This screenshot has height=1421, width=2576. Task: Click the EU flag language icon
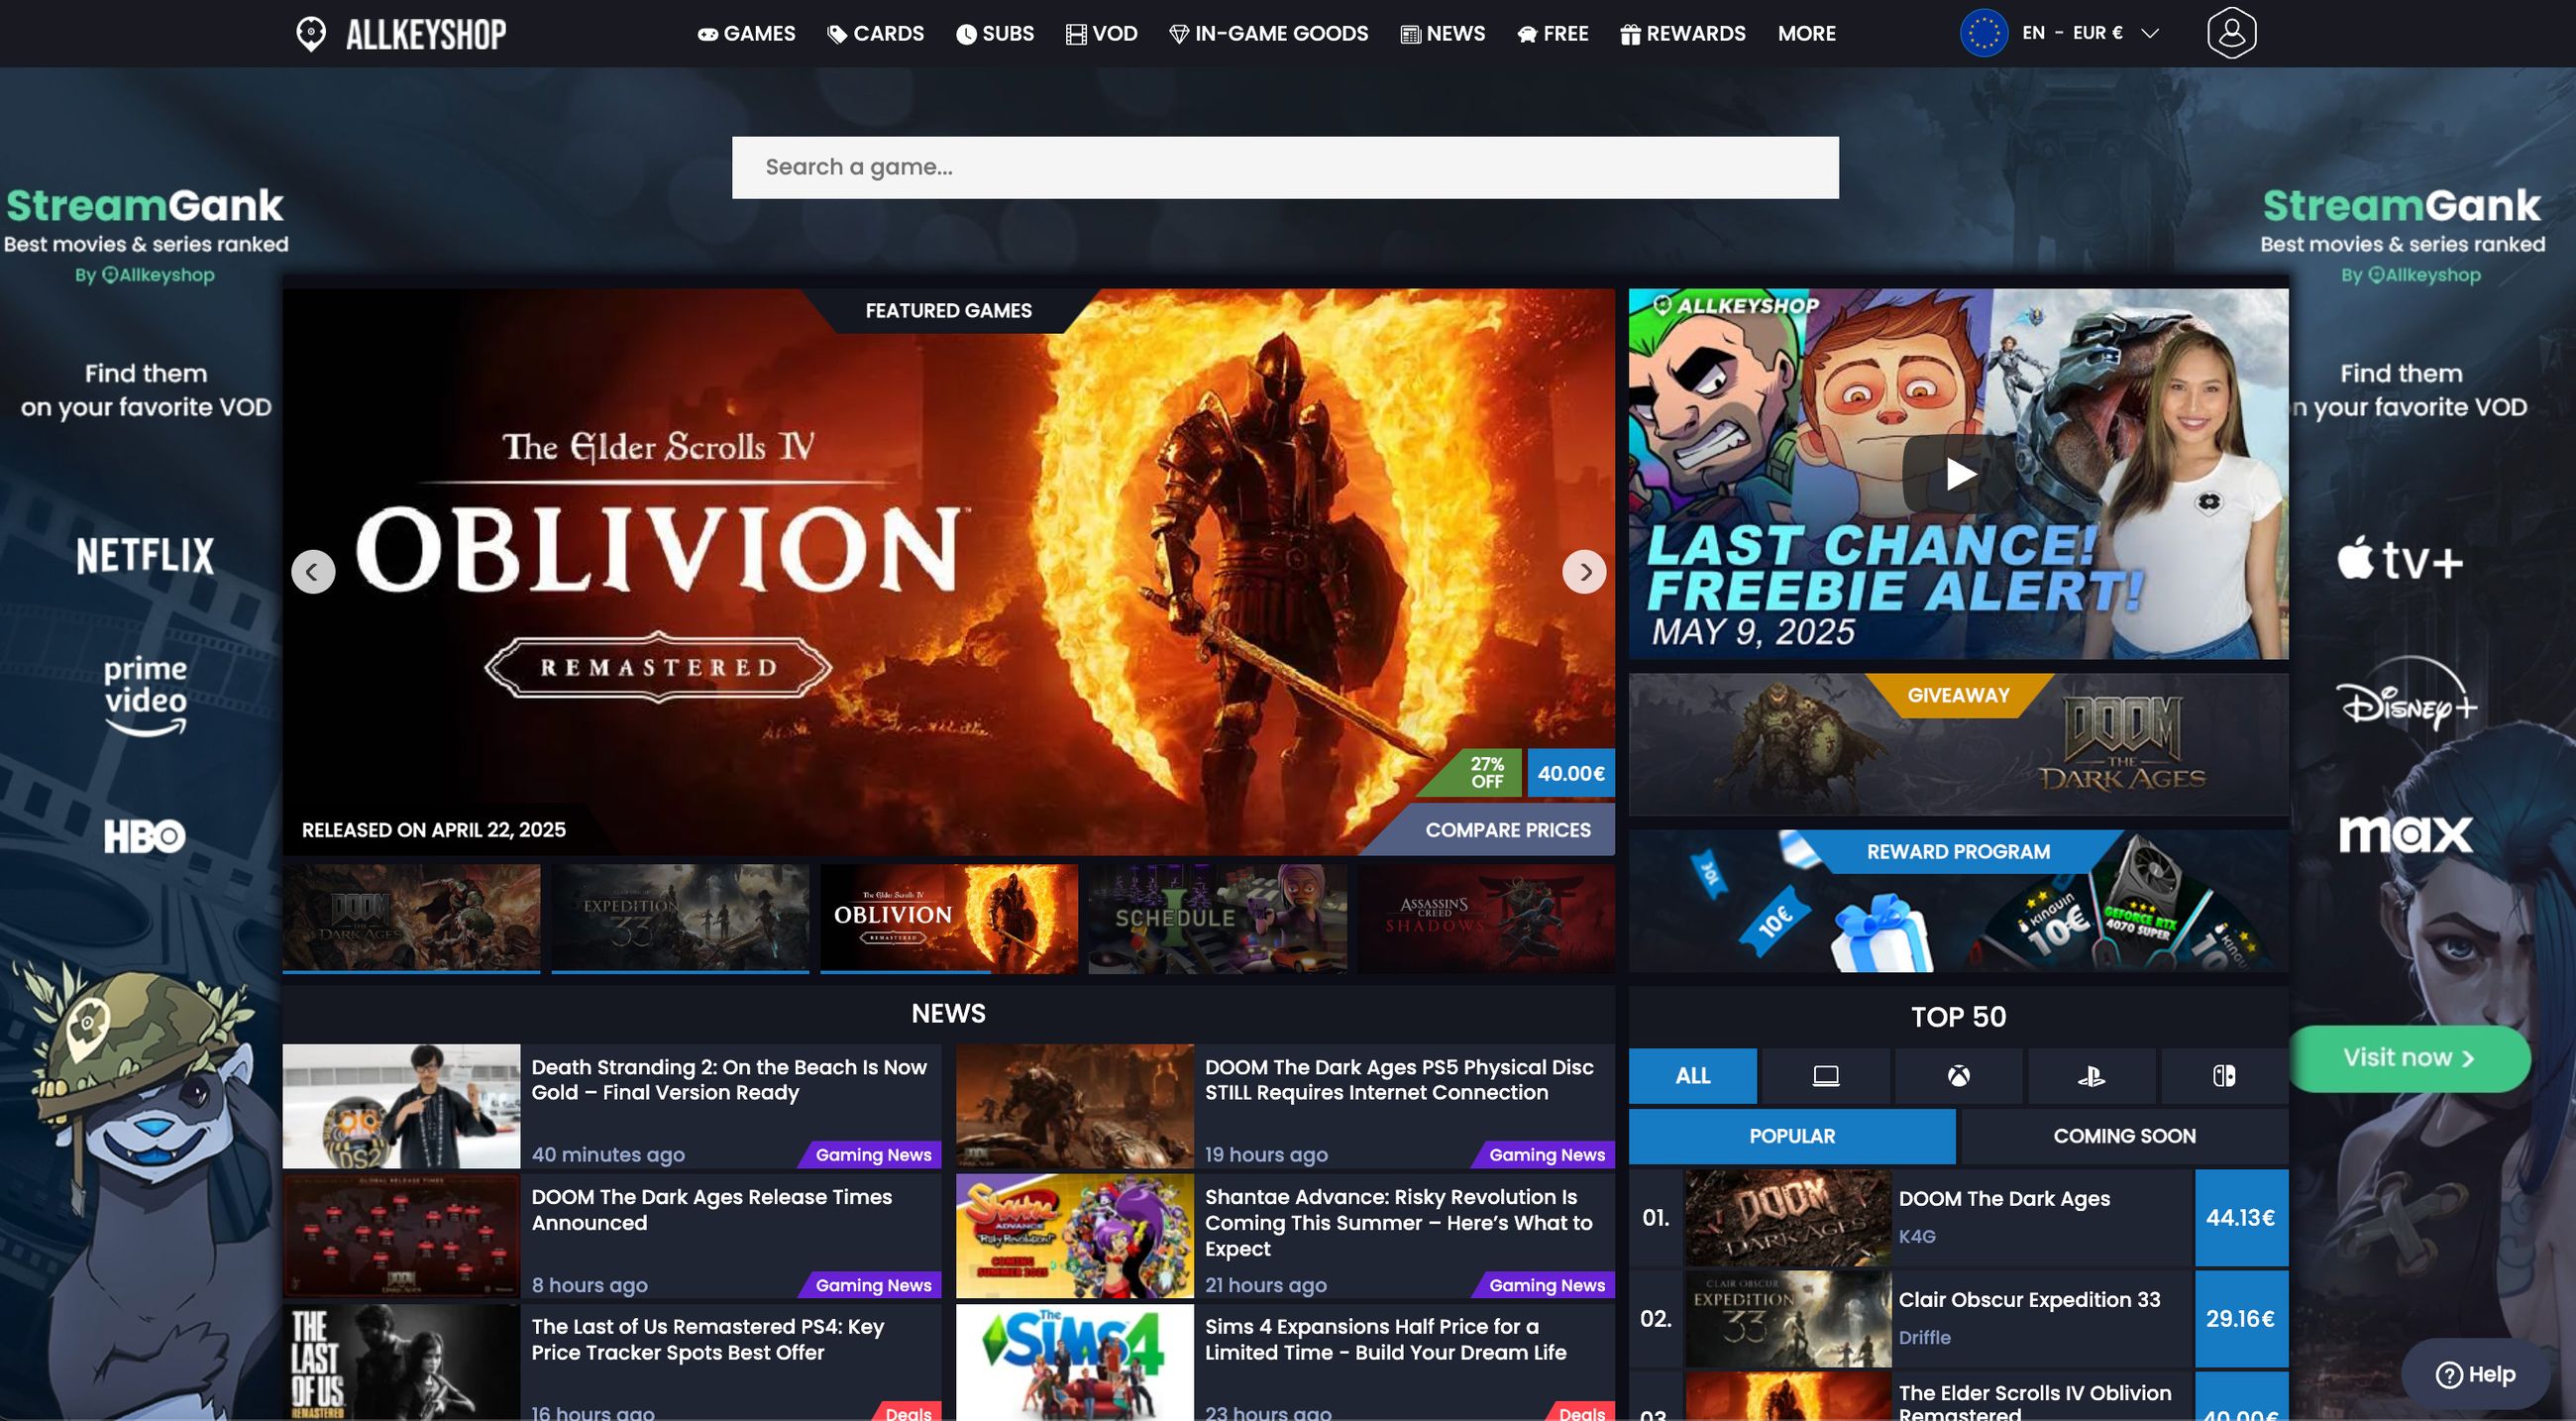1983,33
